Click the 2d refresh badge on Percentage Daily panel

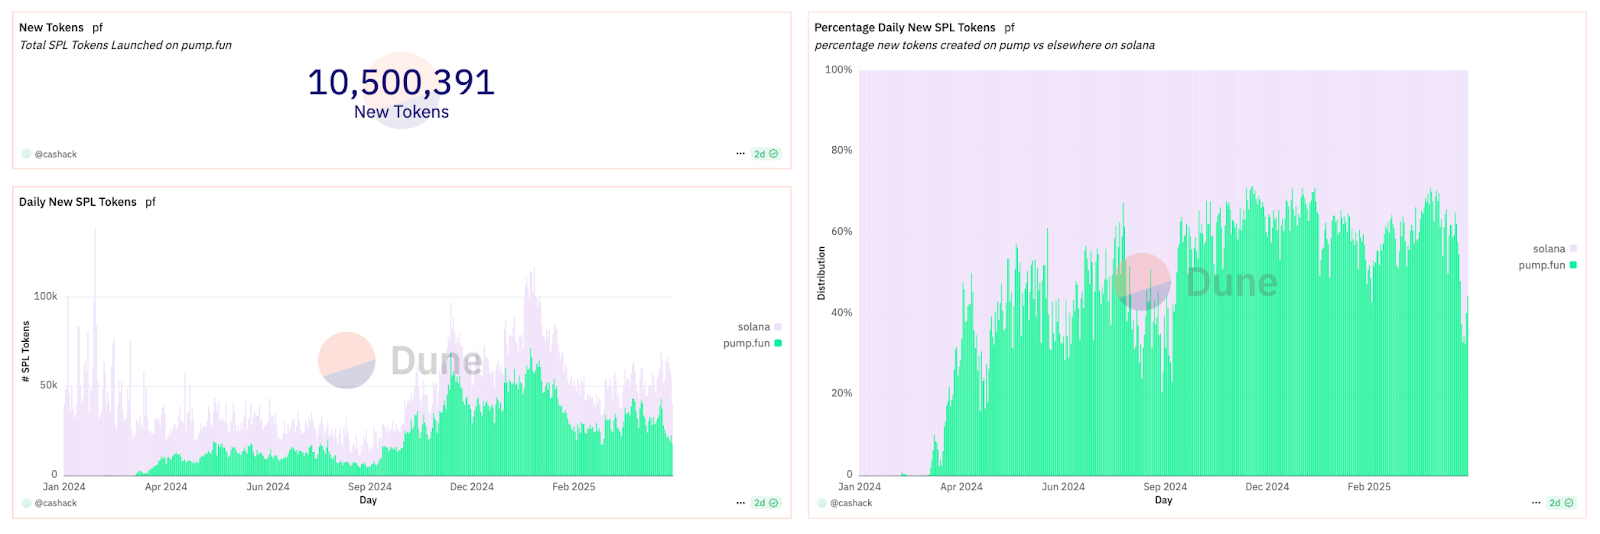1561,503
